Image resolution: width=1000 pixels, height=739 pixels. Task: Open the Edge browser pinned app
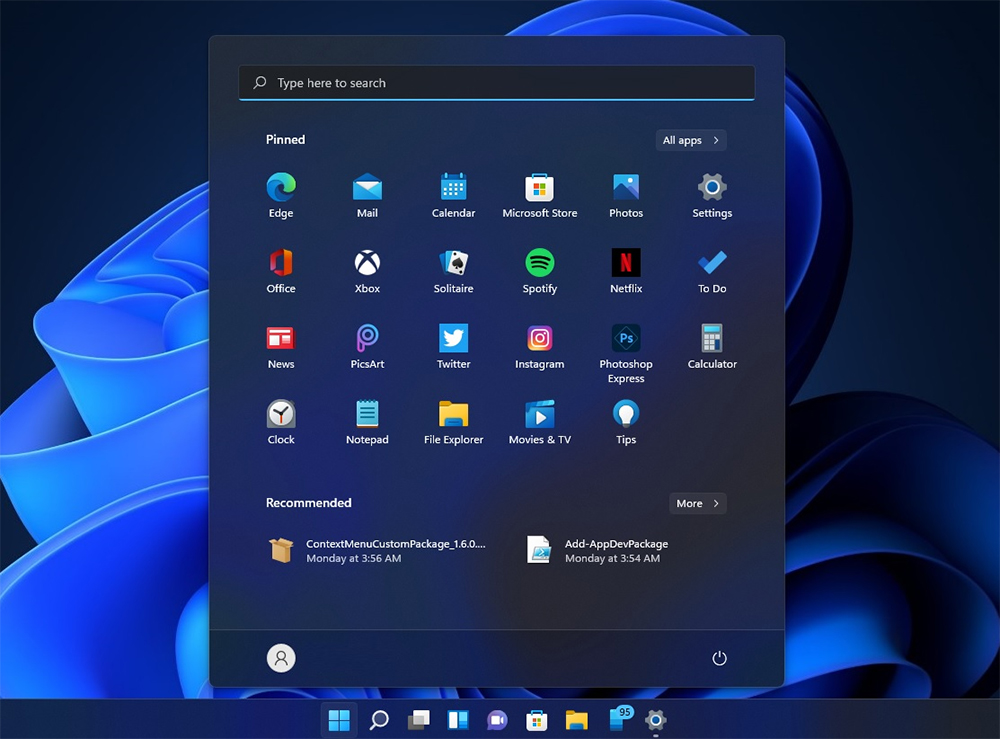click(281, 188)
